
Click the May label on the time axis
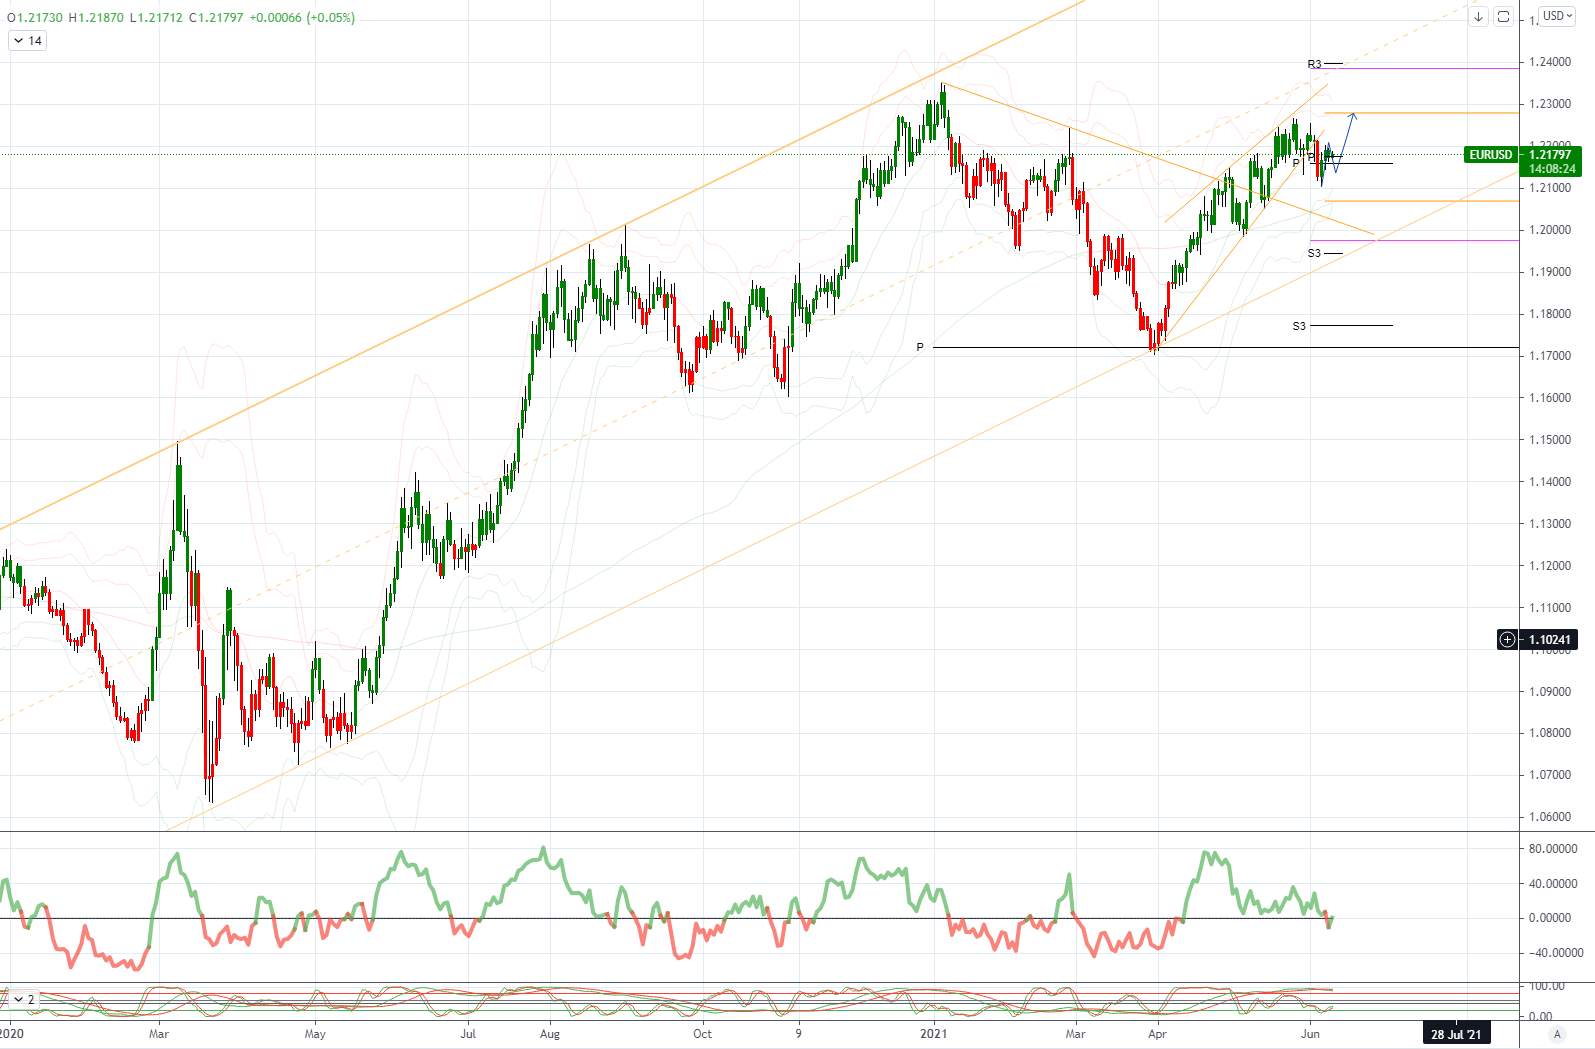coord(315,1034)
